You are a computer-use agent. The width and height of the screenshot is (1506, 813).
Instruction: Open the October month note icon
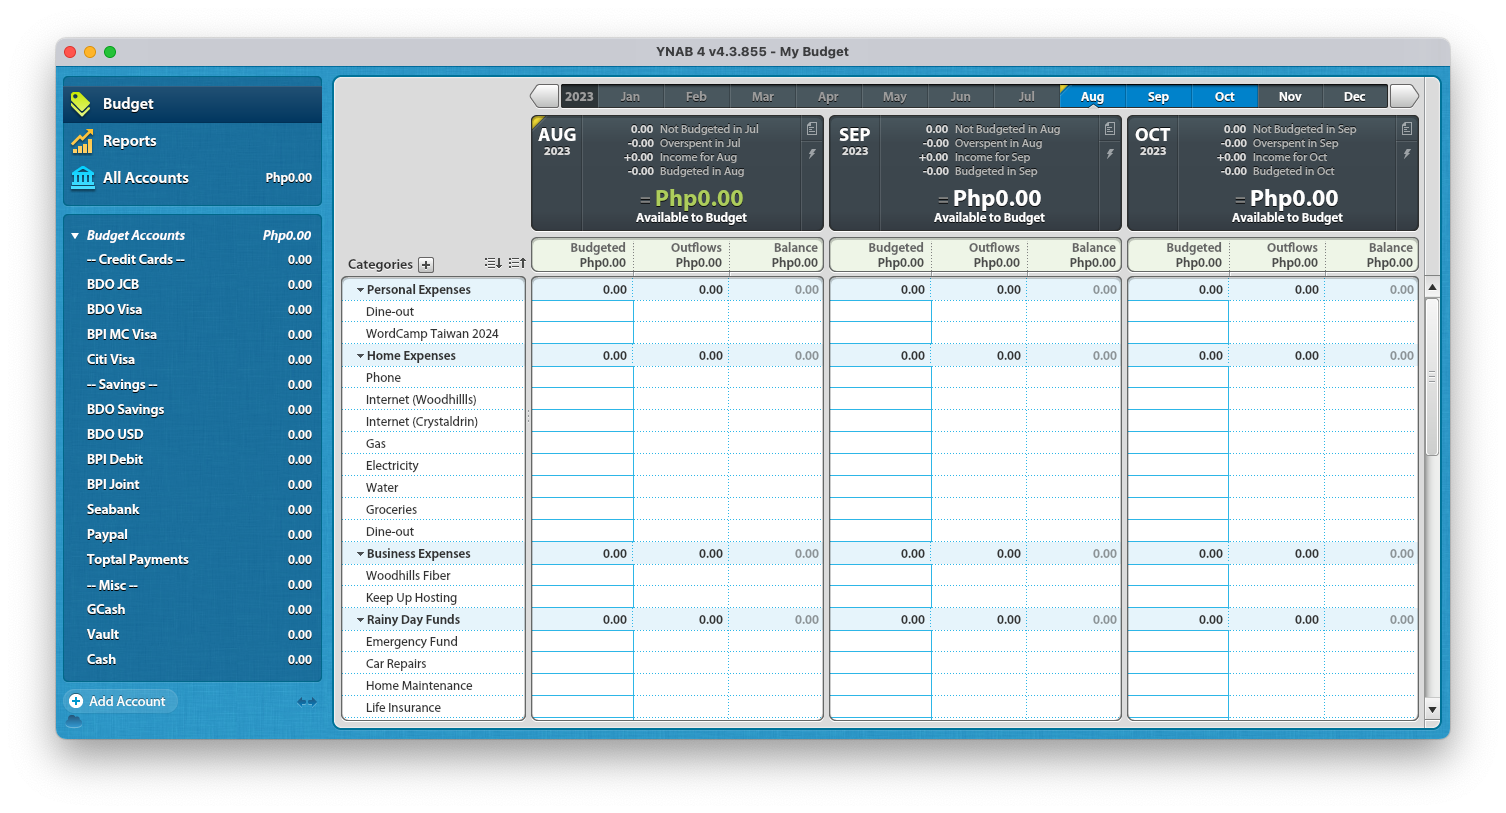(x=1407, y=129)
